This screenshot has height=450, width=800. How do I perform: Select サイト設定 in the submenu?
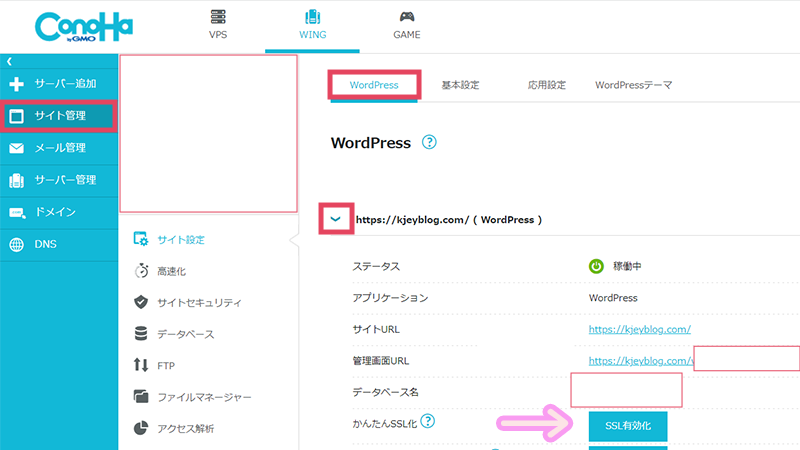(x=181, y=240)
